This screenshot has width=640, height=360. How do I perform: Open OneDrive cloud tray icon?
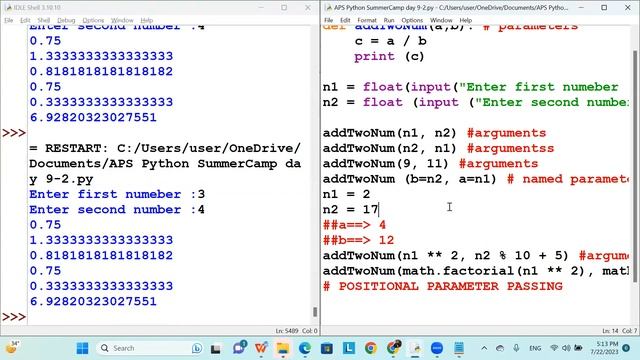[x=500, y=348]
